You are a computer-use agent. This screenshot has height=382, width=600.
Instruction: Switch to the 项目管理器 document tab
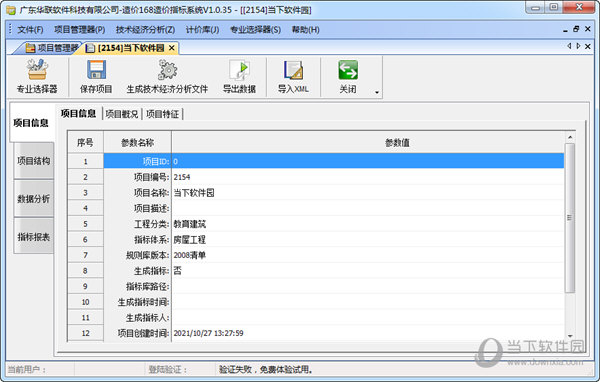point(51,48)
